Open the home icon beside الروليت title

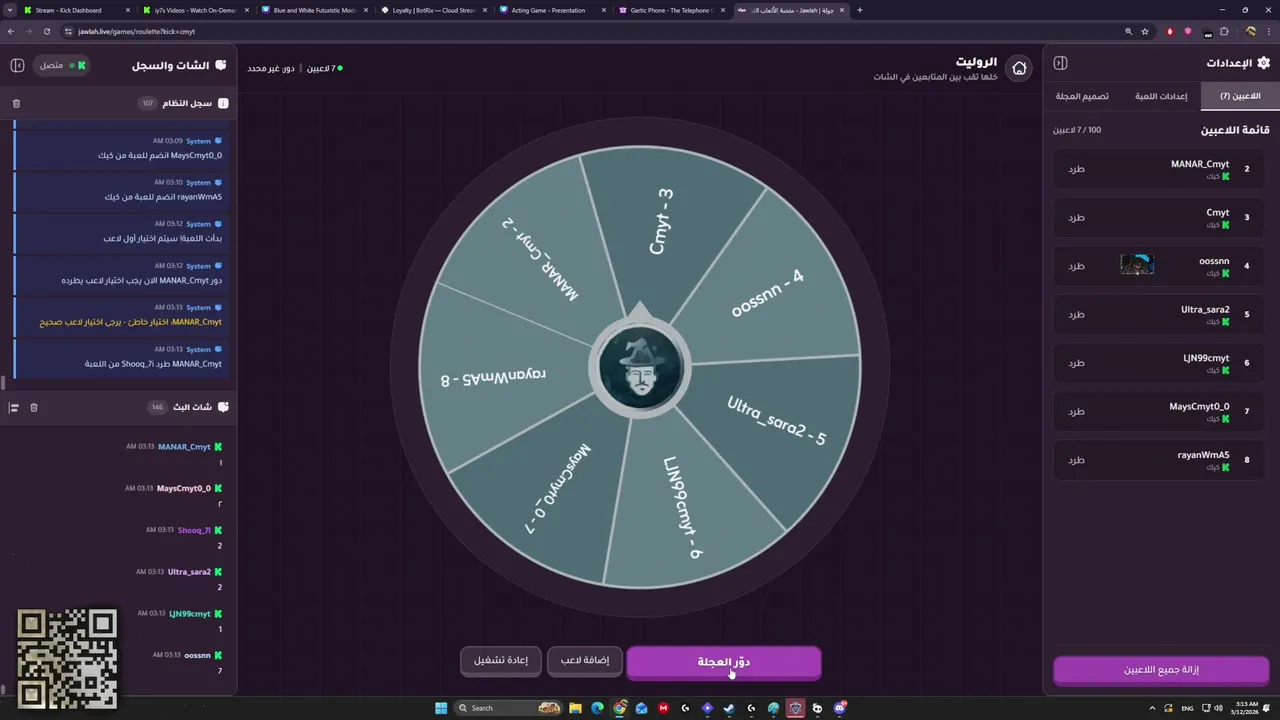(x=1019, y=68)
